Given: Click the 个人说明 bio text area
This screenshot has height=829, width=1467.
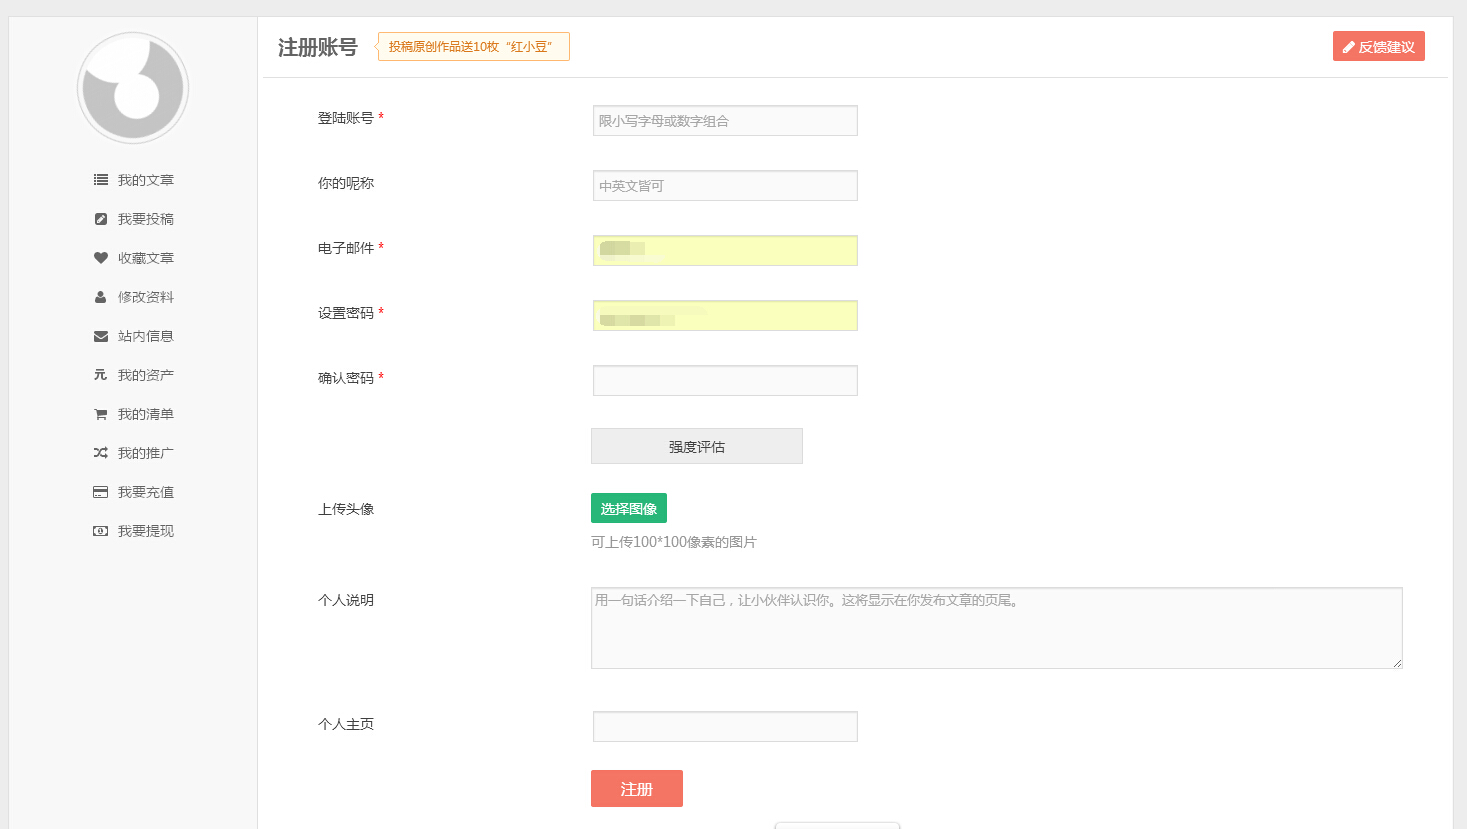Looking at the screenshot, I should click(996, 628).
